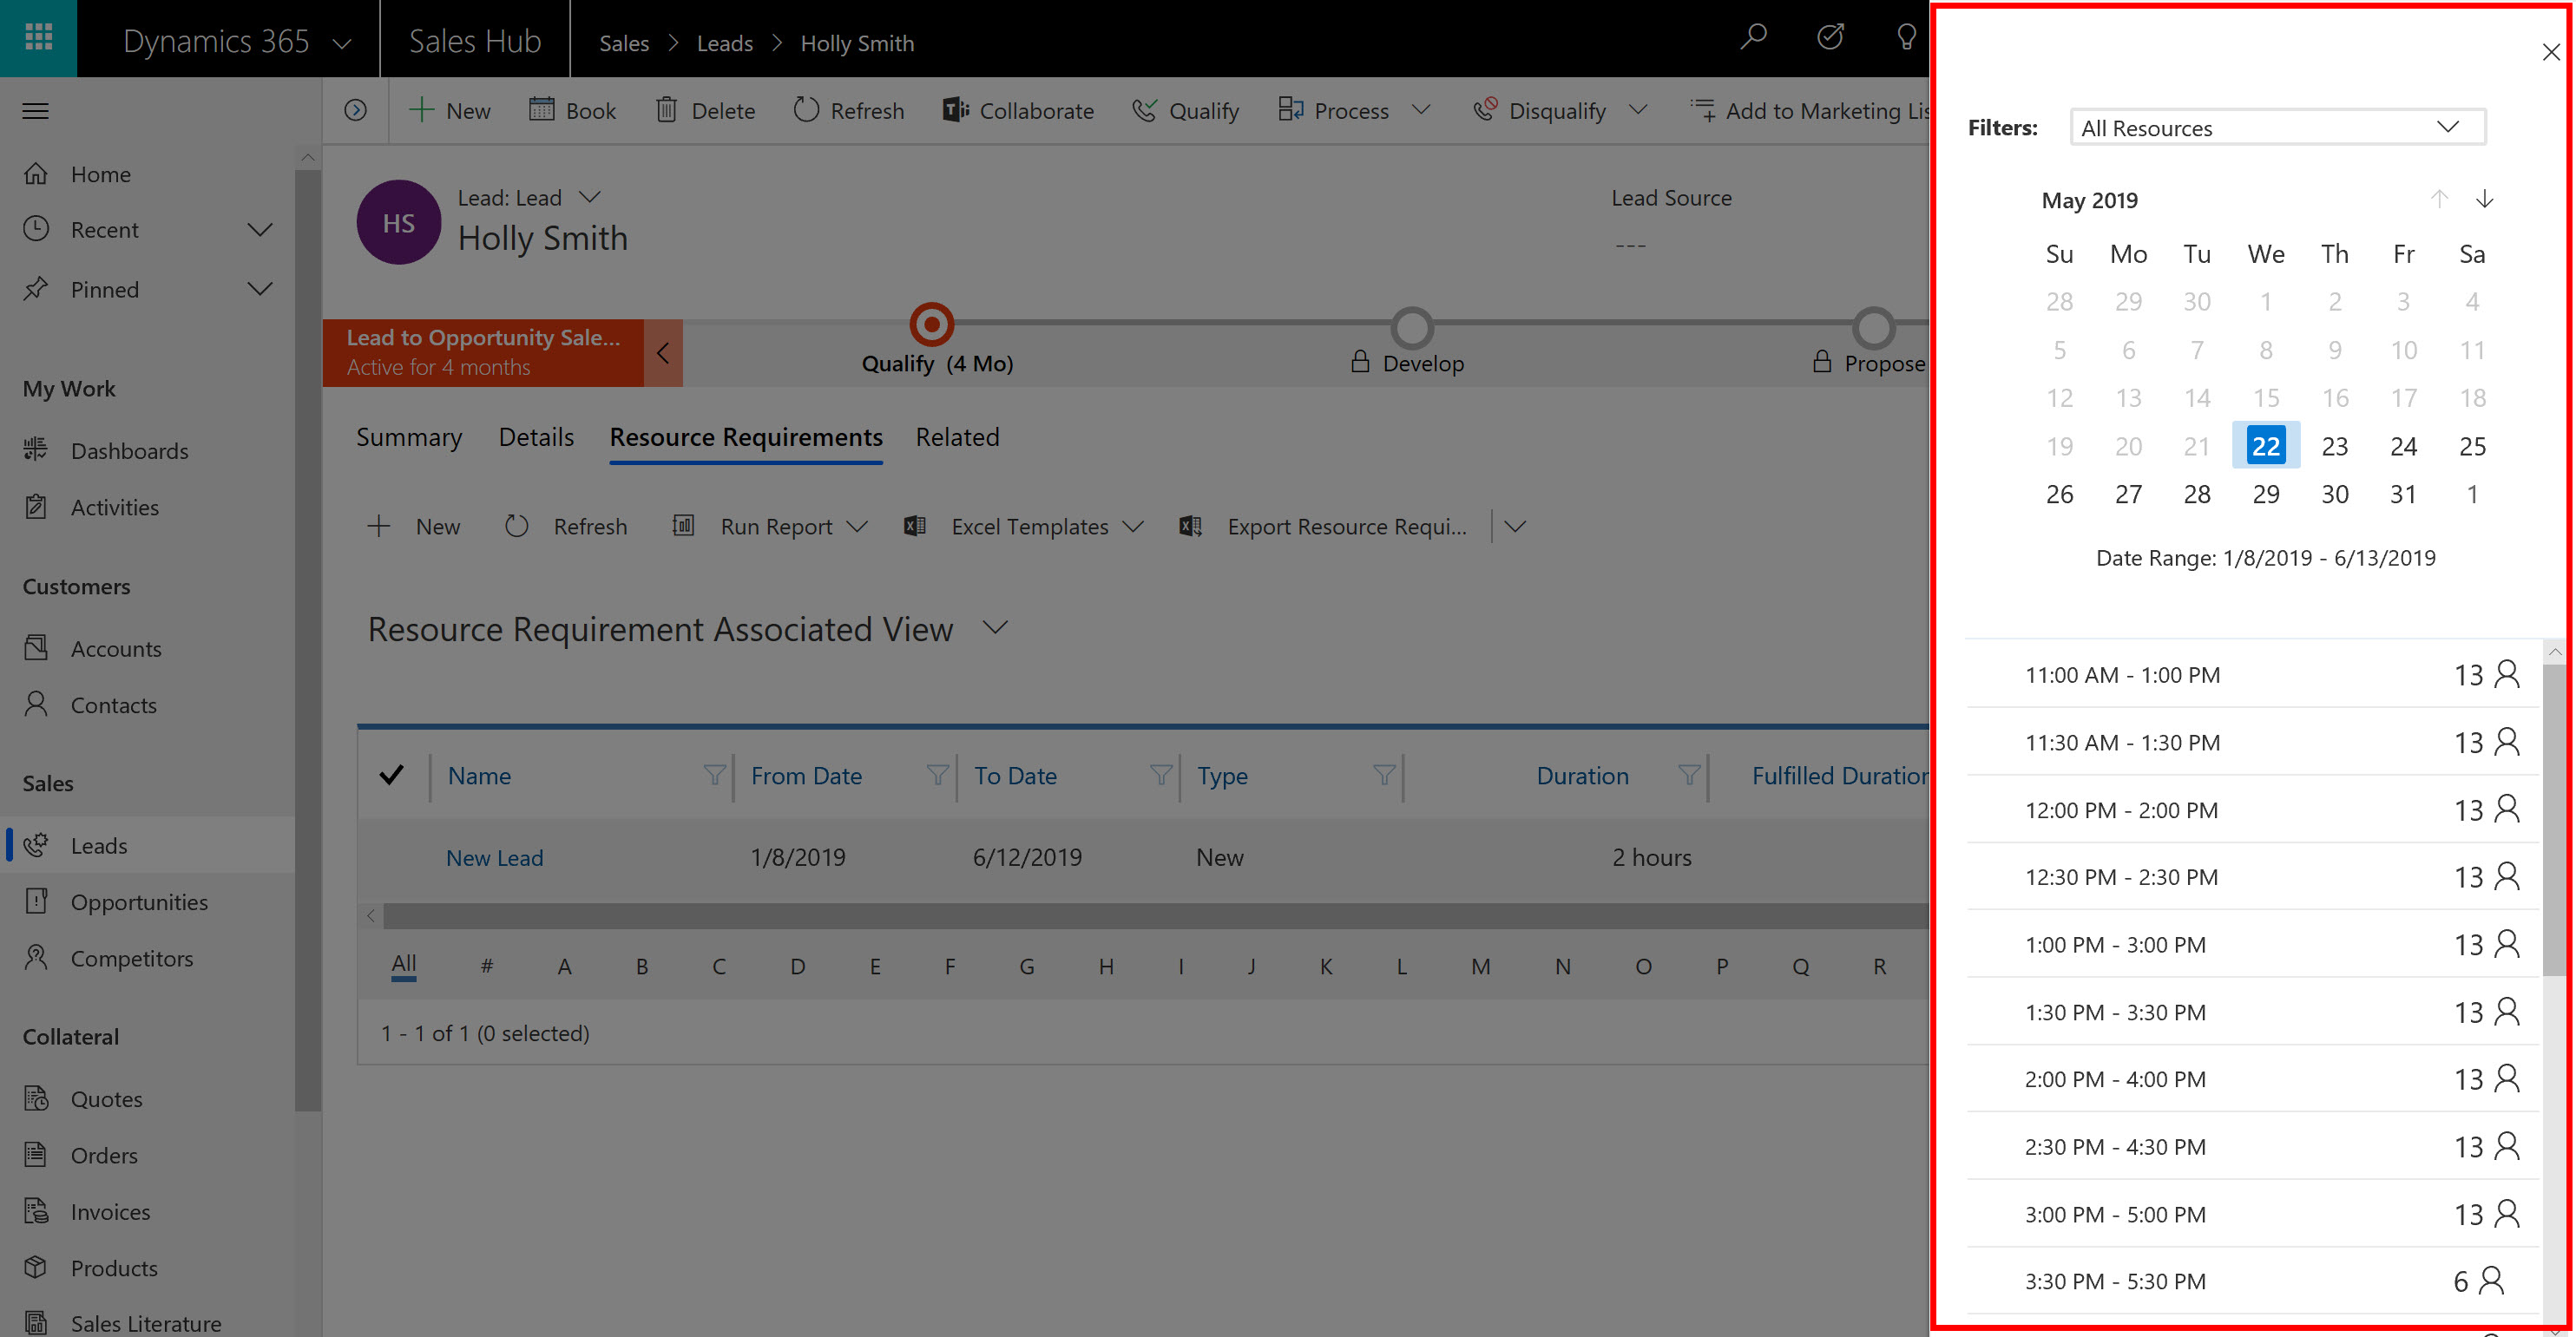Click the Delete trash command
Image resolution: width=2576 pixels, height=1337 pixels.
pos(705,110)
